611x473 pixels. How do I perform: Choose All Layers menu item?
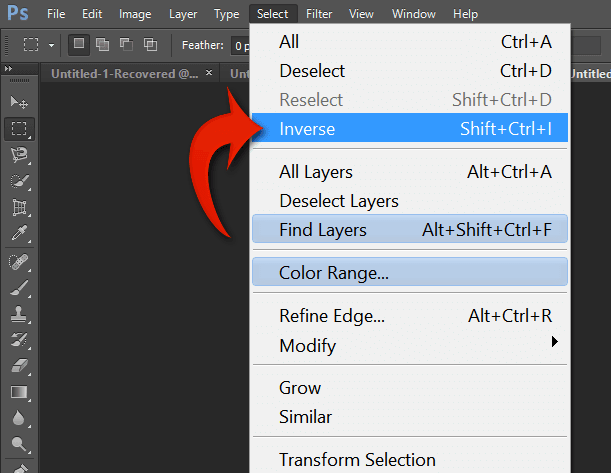pyautogui.click(x=410, y=172)
